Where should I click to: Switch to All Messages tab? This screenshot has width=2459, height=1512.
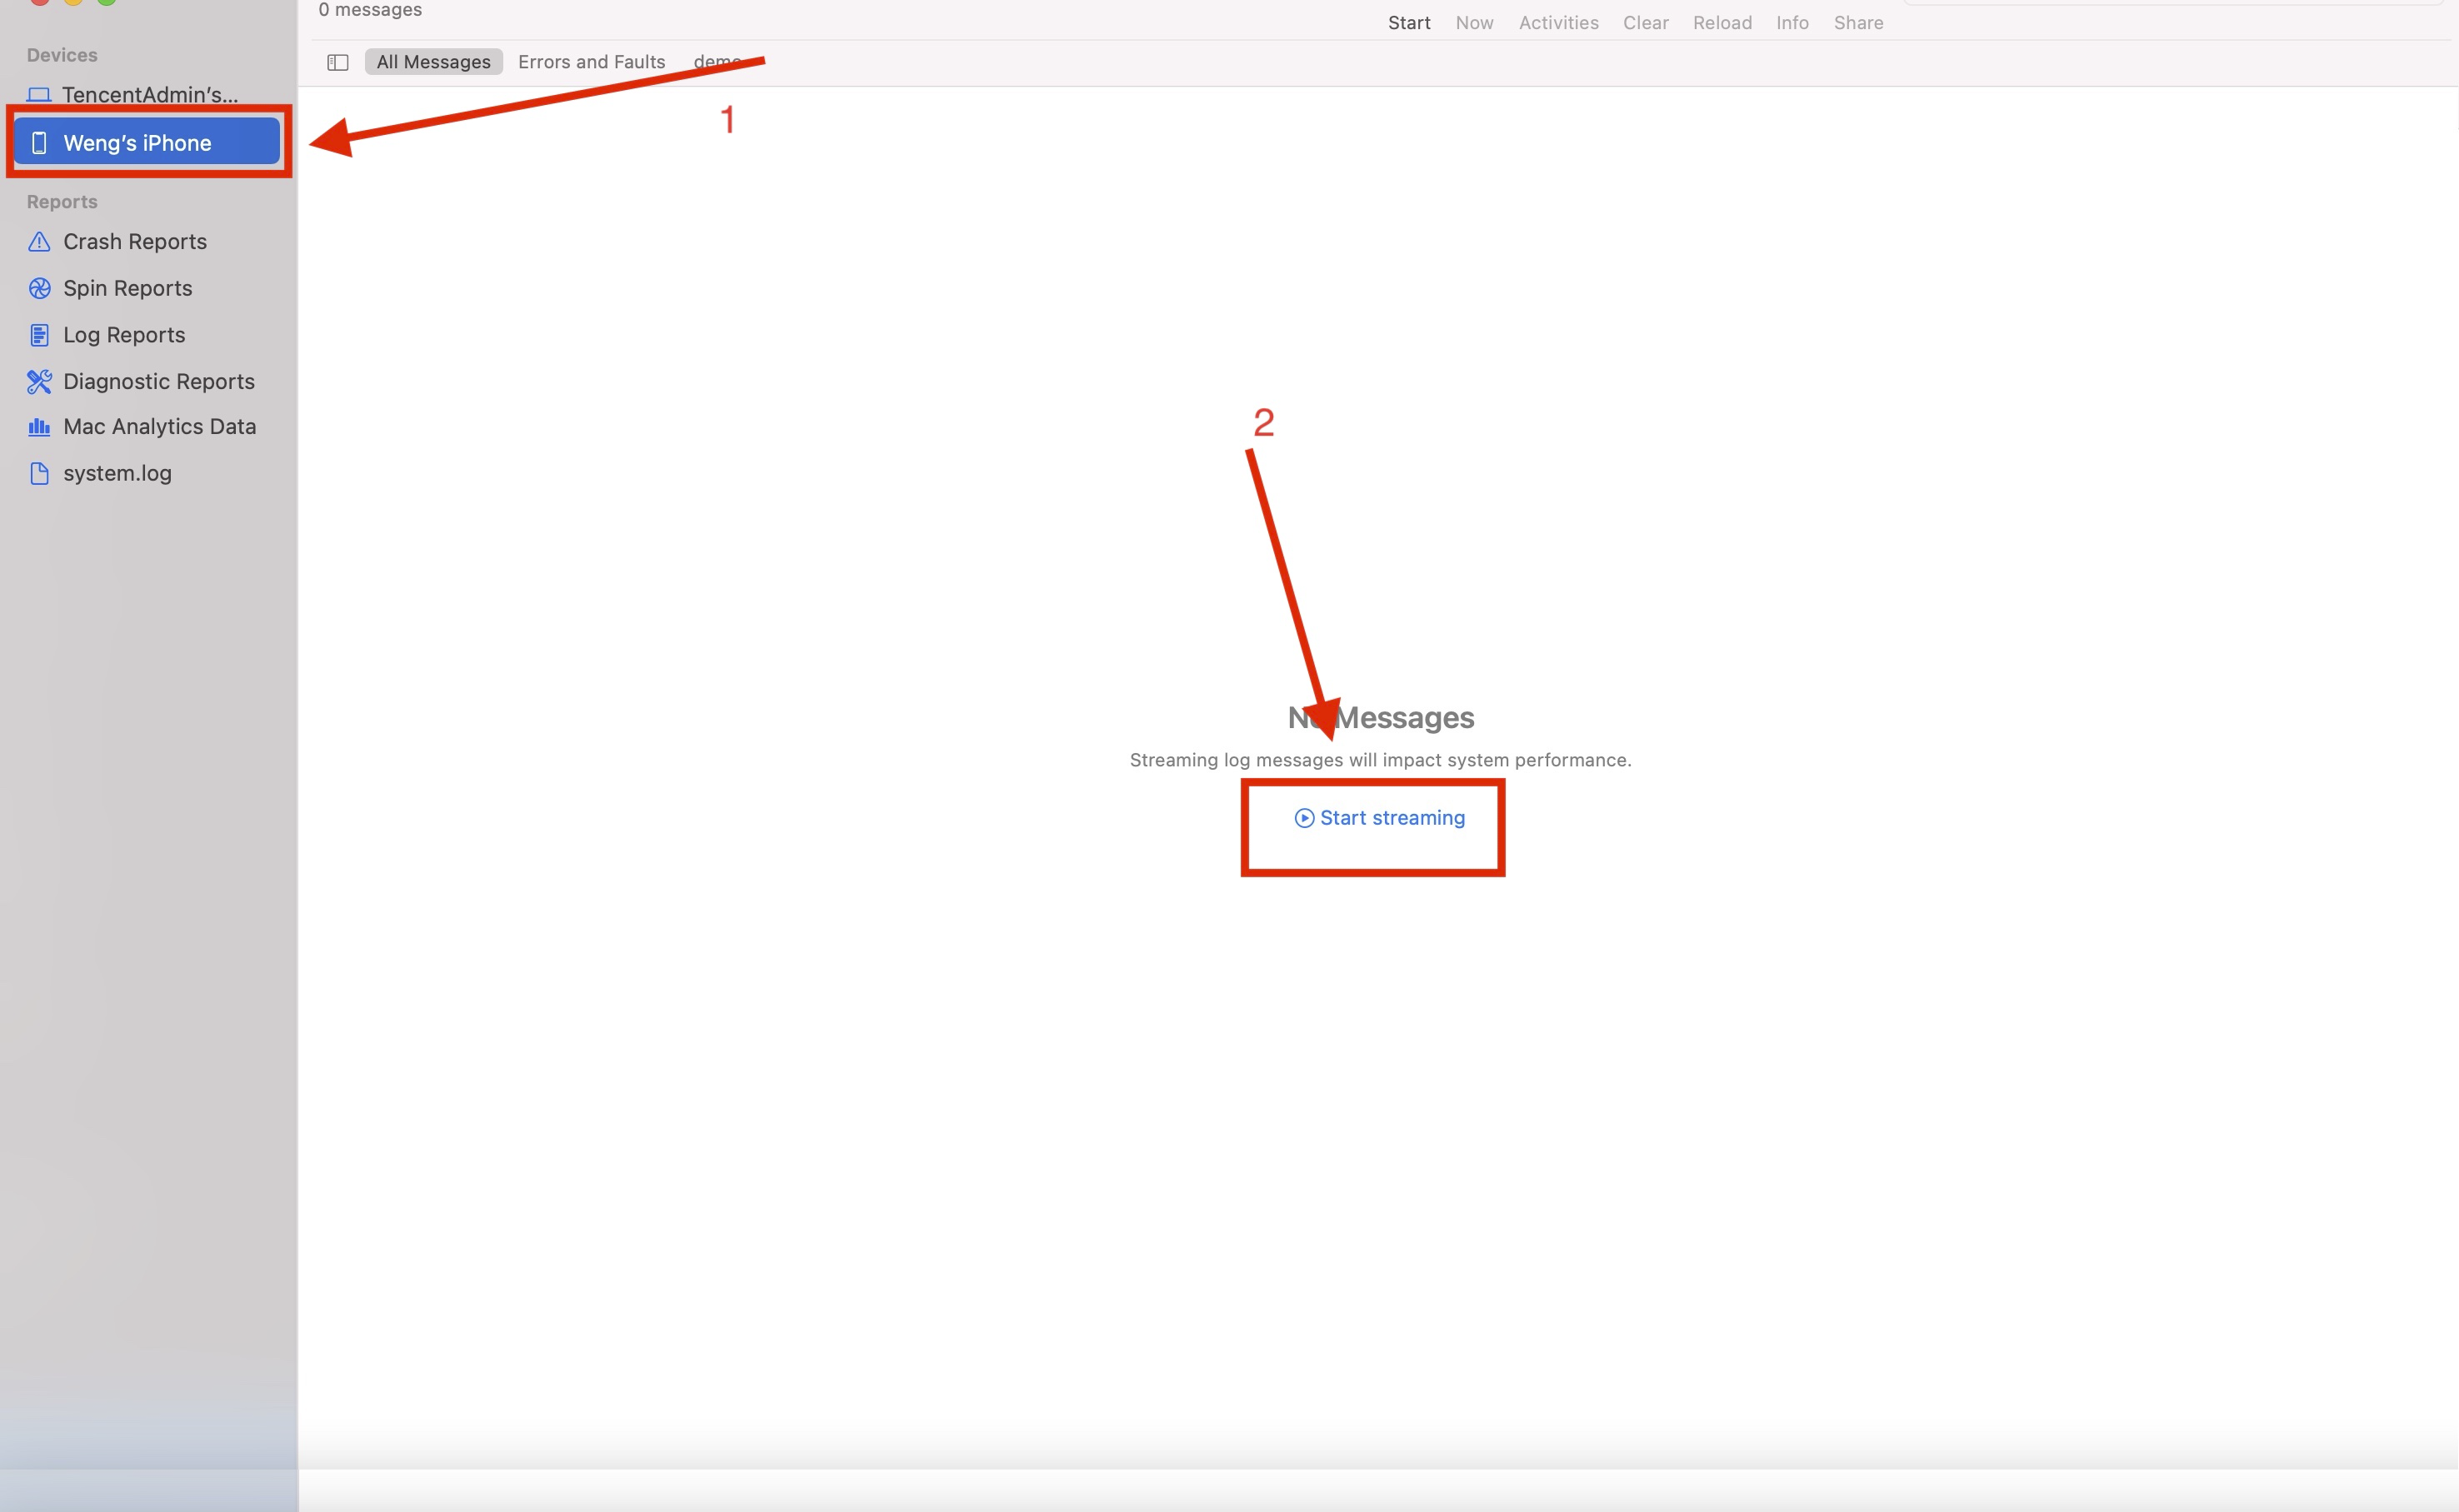point(434,62)
